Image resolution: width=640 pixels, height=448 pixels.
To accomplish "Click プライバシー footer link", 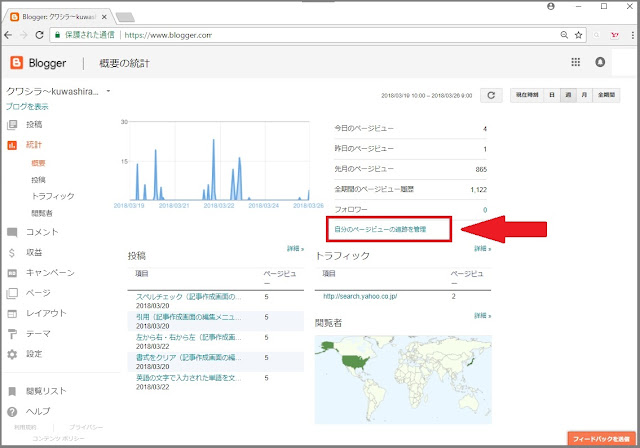I will pos(86,428).
